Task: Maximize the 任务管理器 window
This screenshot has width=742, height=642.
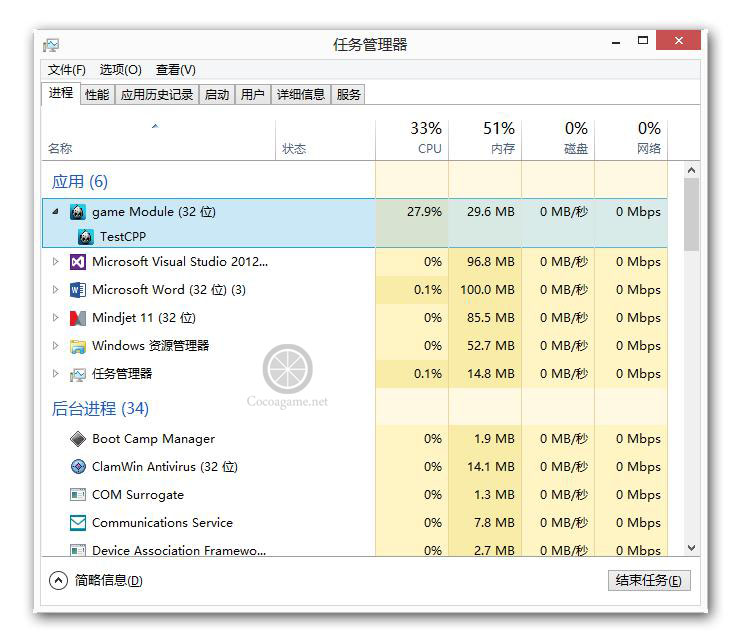Action: coord(643,41)
